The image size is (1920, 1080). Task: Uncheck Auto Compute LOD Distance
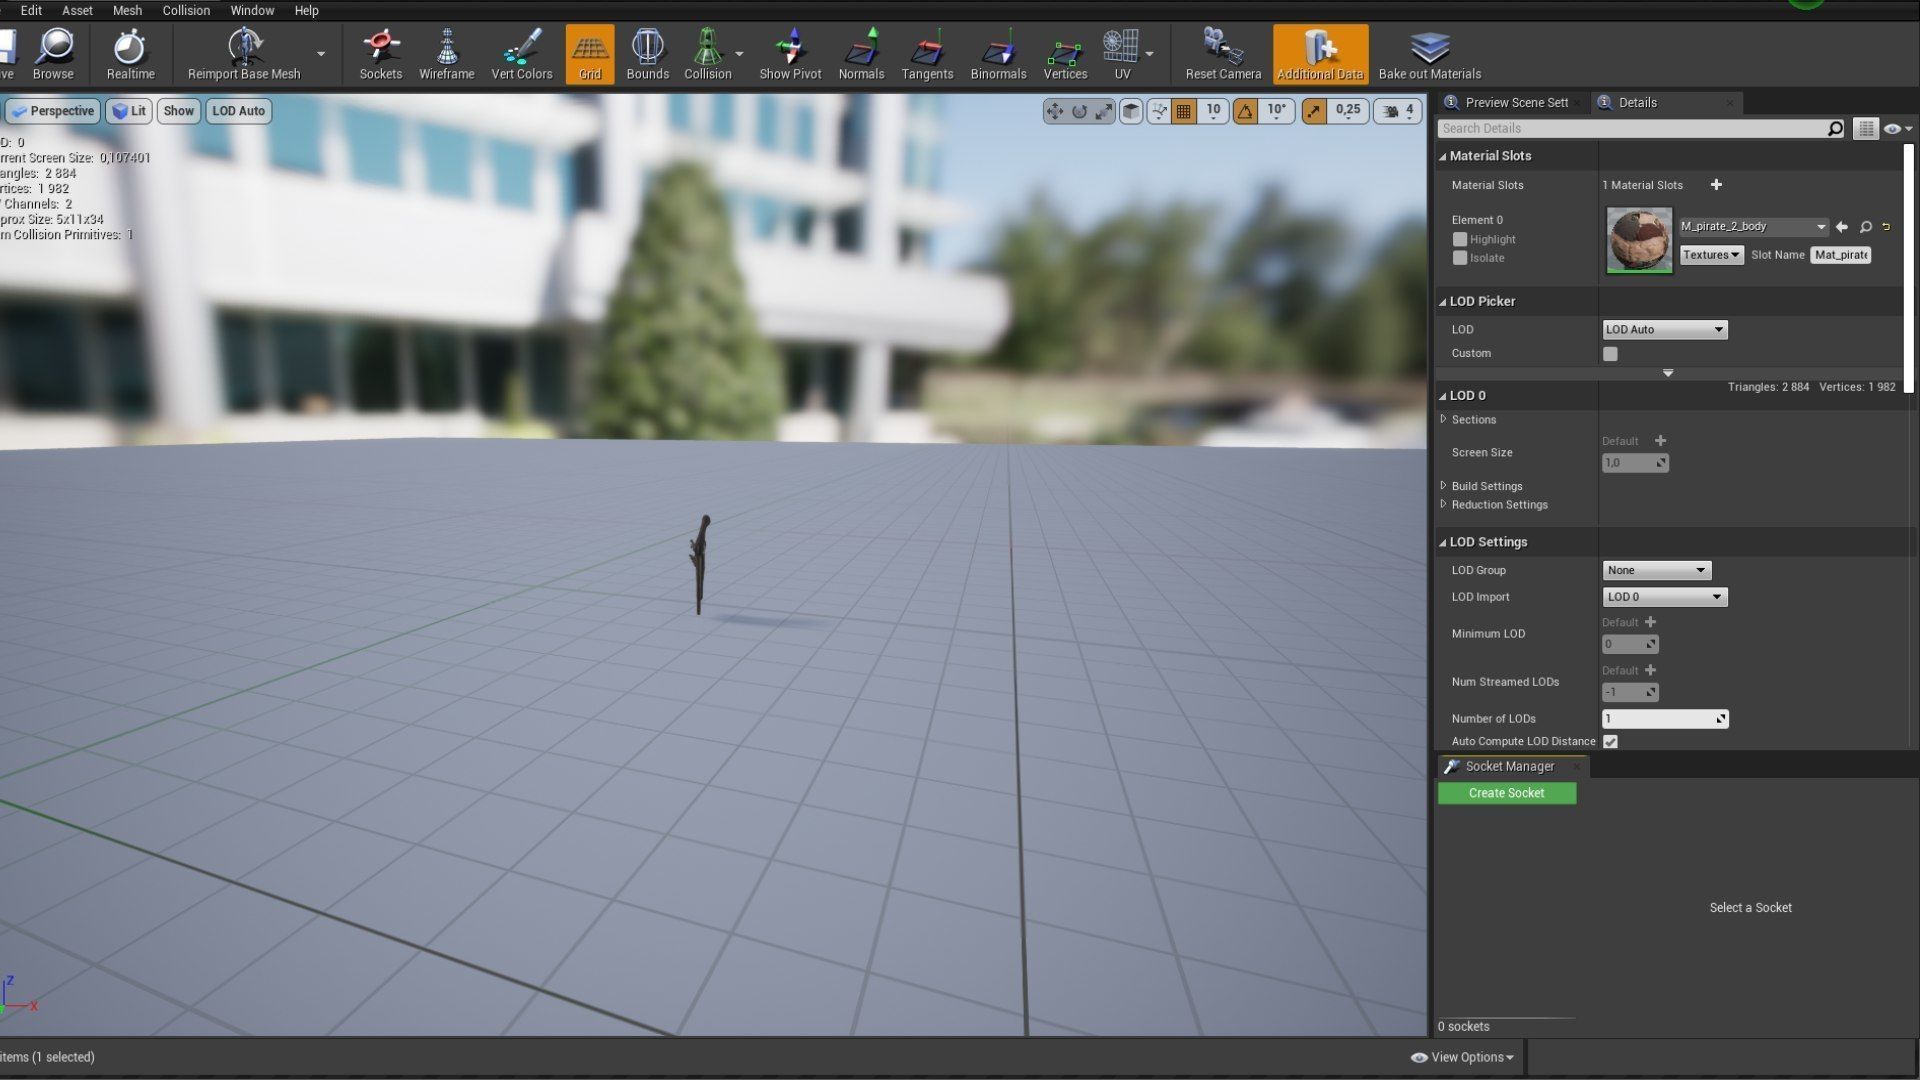[1610, 742]
